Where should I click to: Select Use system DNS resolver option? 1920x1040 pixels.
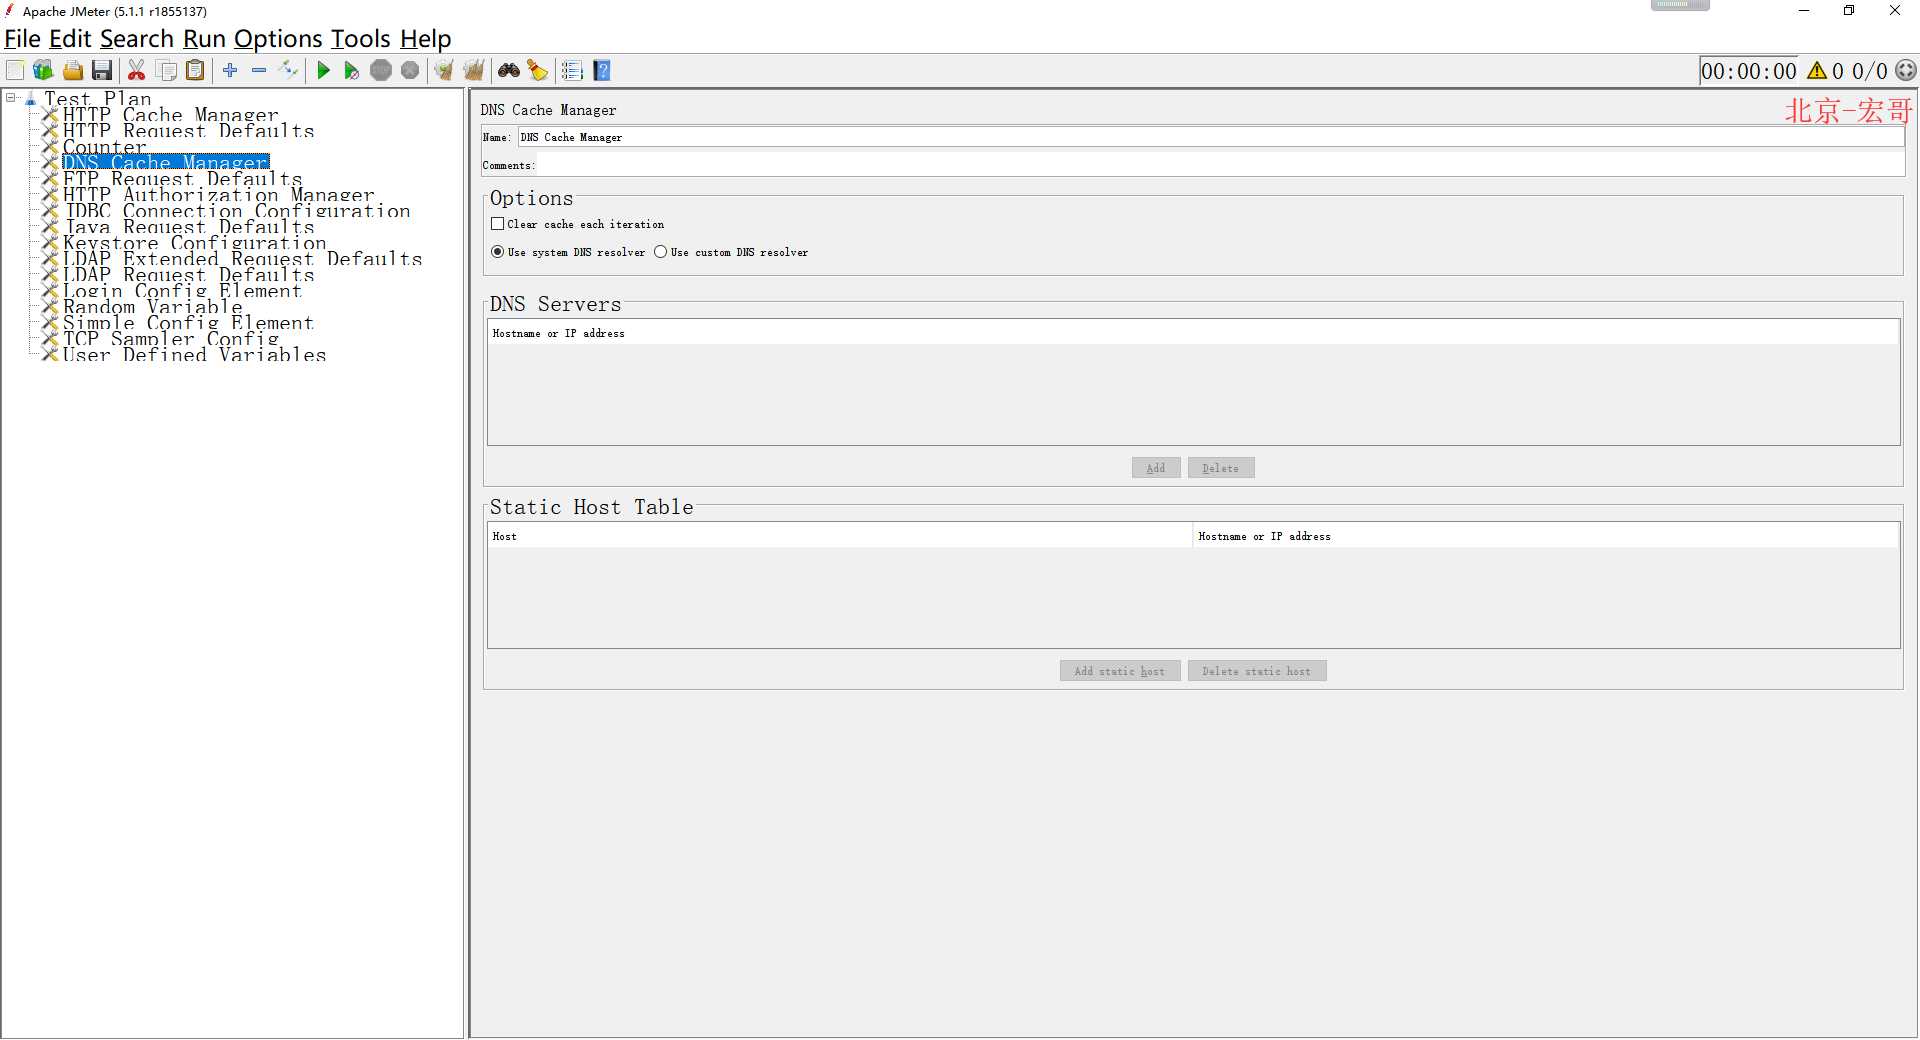point(497,252)
